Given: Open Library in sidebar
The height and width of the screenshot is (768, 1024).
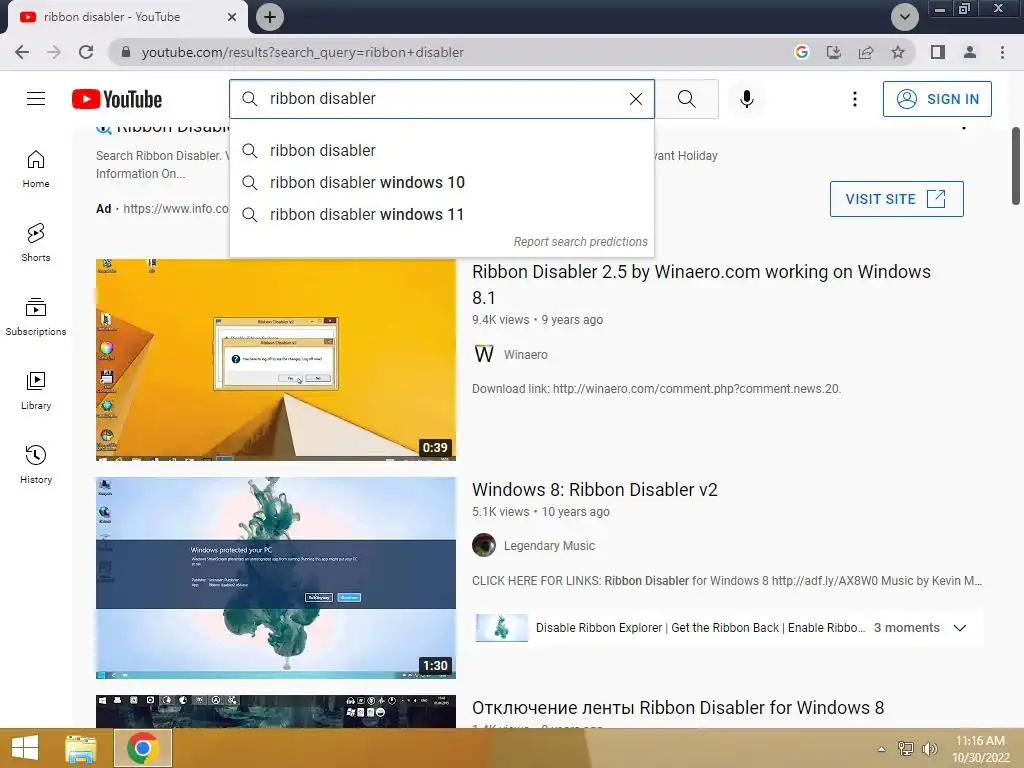Looking at the screenshot, I should point(36,391).
